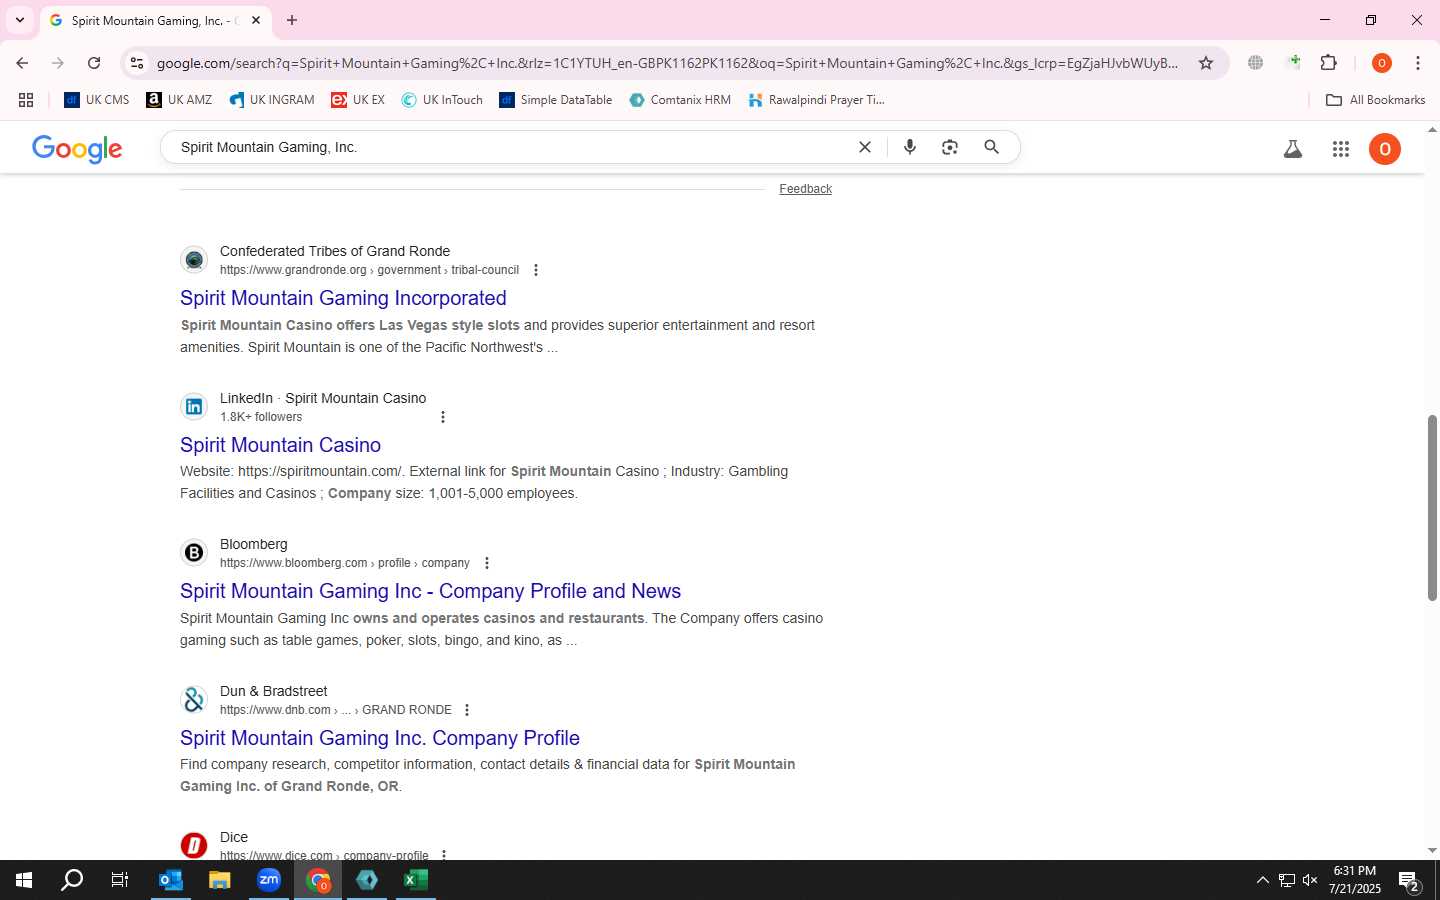Open the bookmarks apps grid icon
This screenshot has width=1440, height=900.
point(26,100)
